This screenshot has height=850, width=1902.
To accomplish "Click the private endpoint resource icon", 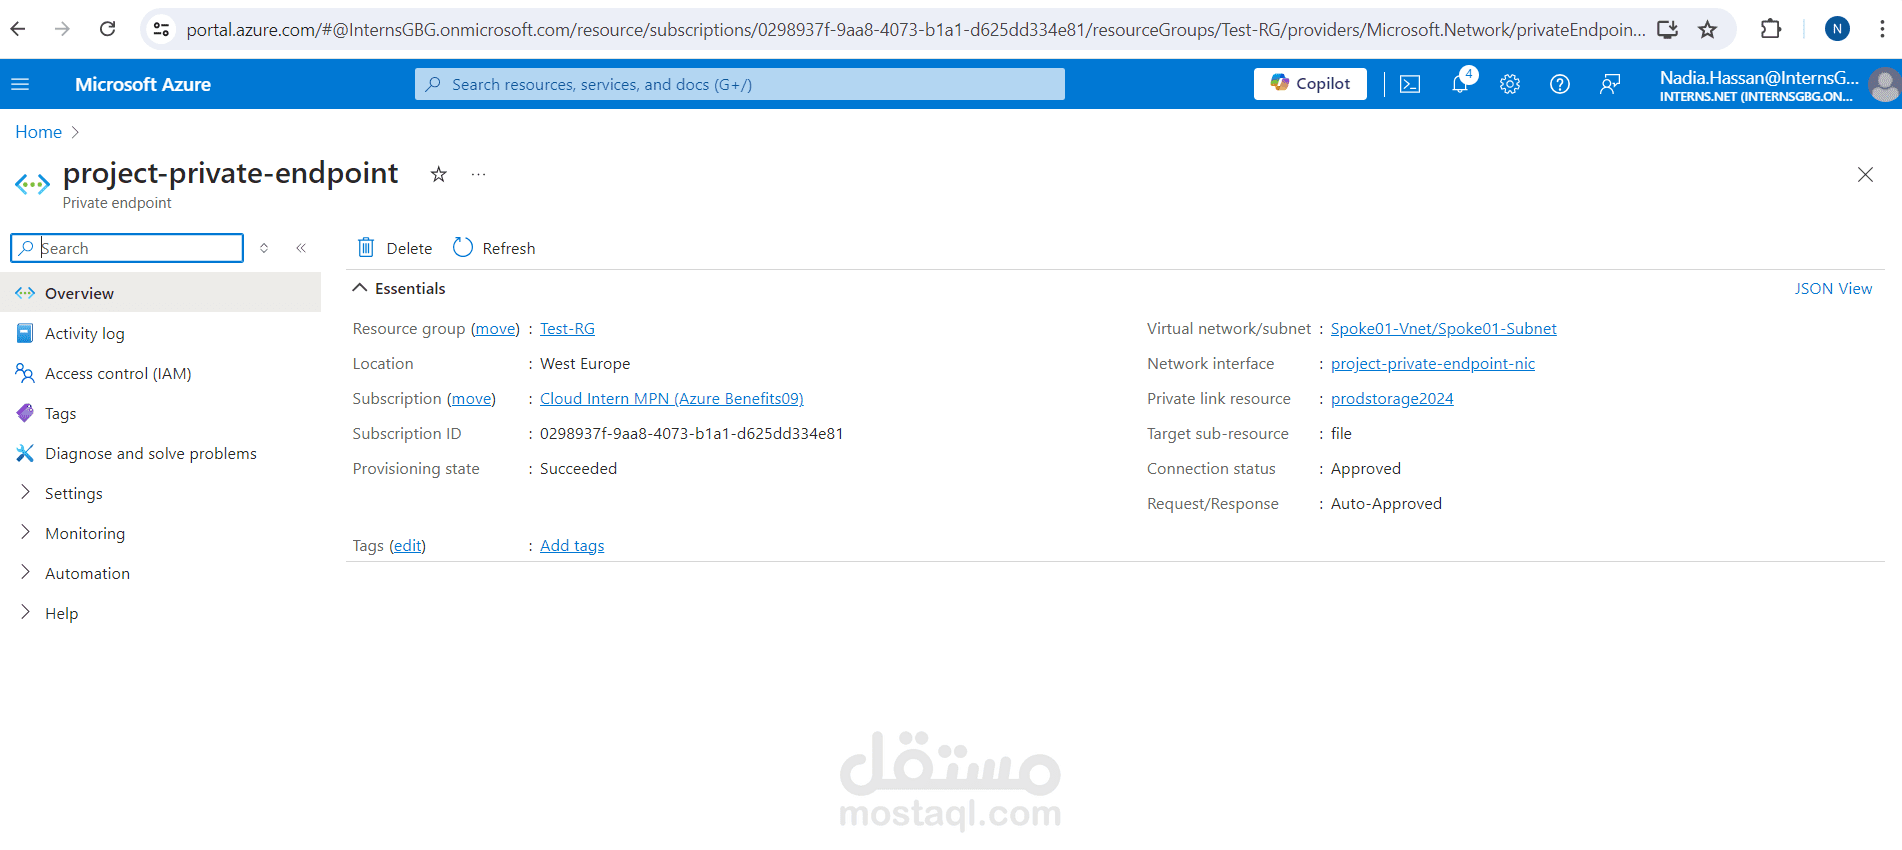I will coord(32,184).
